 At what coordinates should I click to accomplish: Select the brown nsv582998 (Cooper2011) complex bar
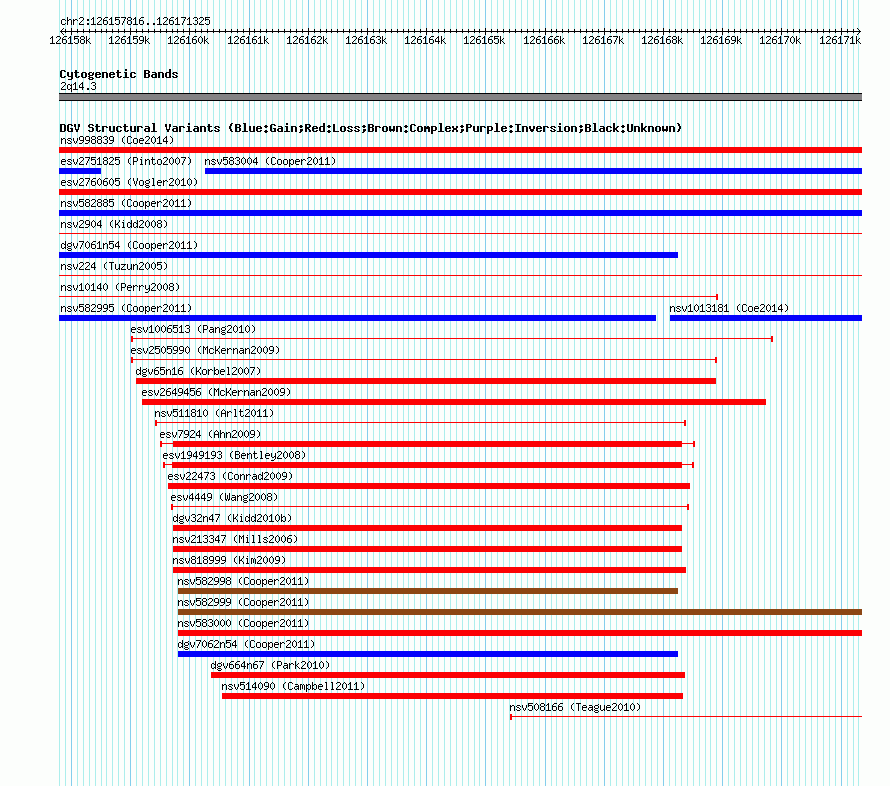click(x=428, y=591)
